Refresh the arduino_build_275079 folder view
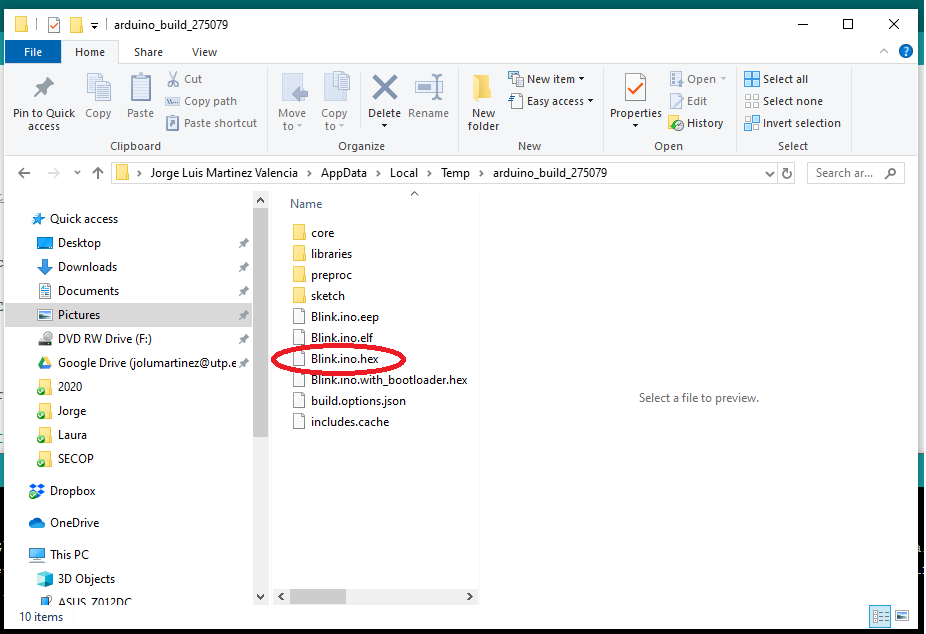The width and height of the screenshot is (926, 634). (787, 173)
